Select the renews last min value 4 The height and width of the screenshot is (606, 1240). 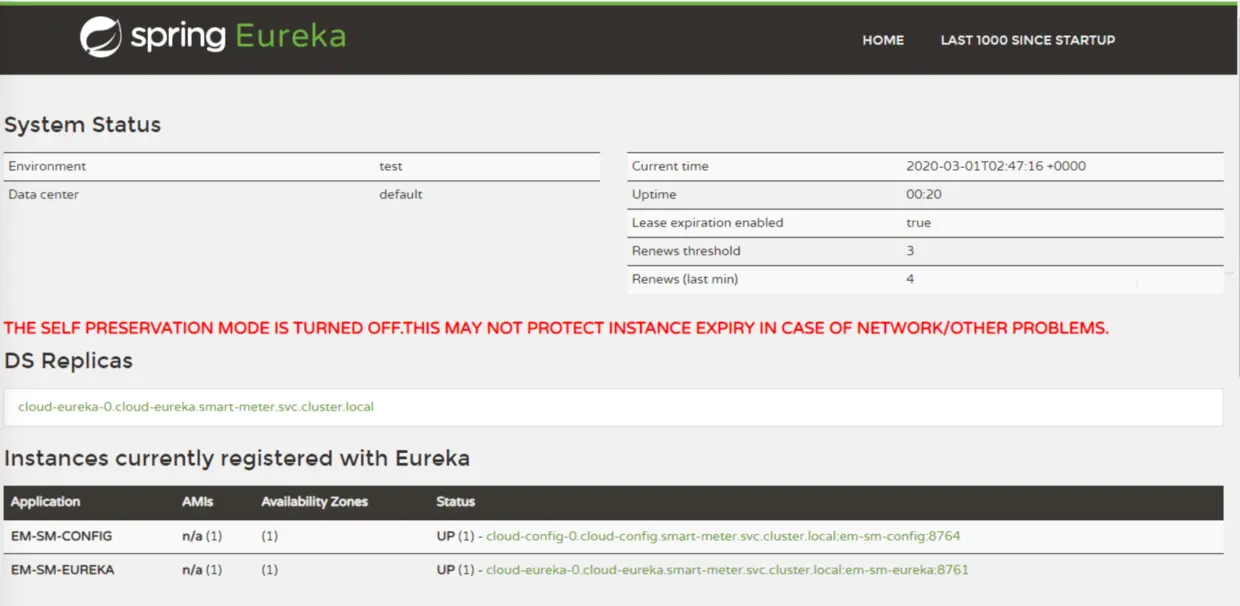(910, 279)
